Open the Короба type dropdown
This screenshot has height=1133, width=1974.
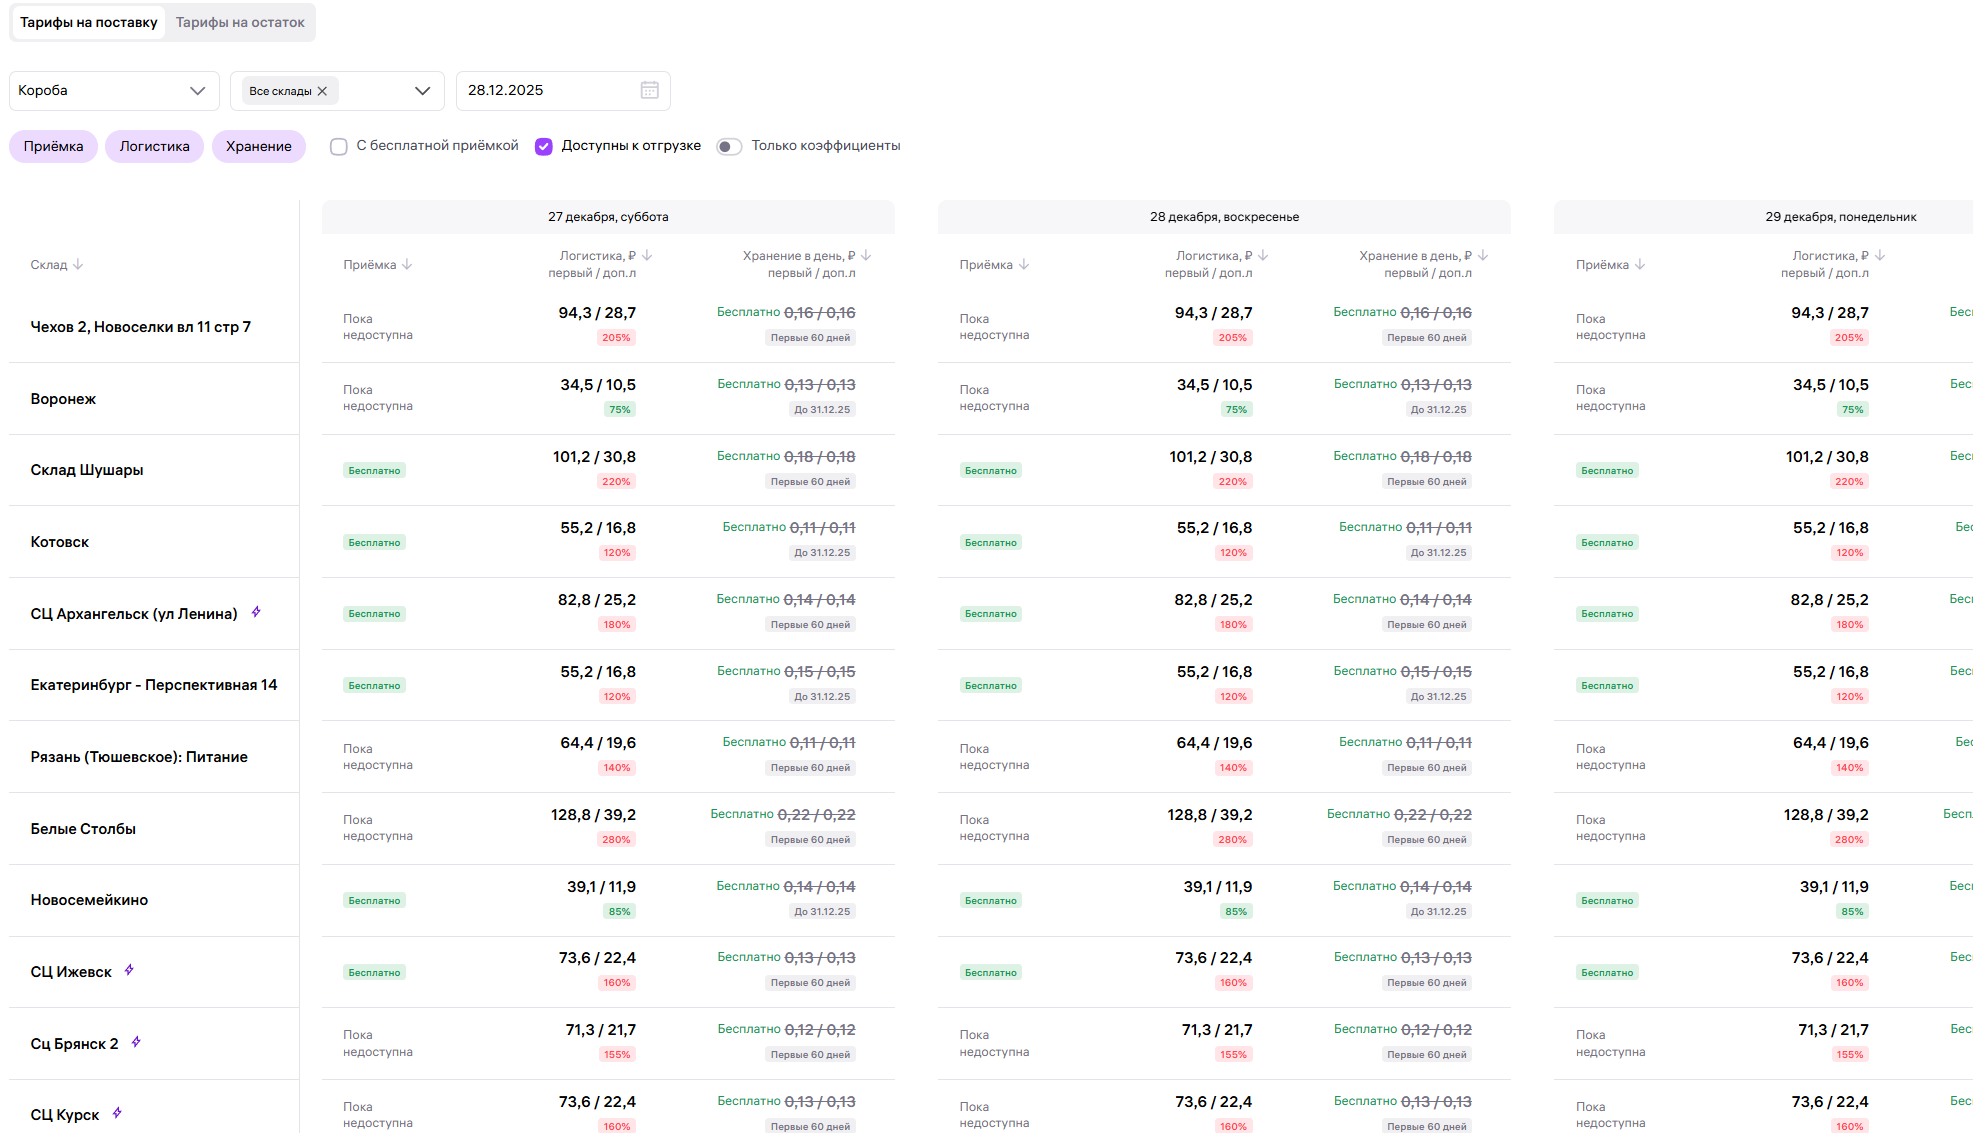tap(114, 91)
